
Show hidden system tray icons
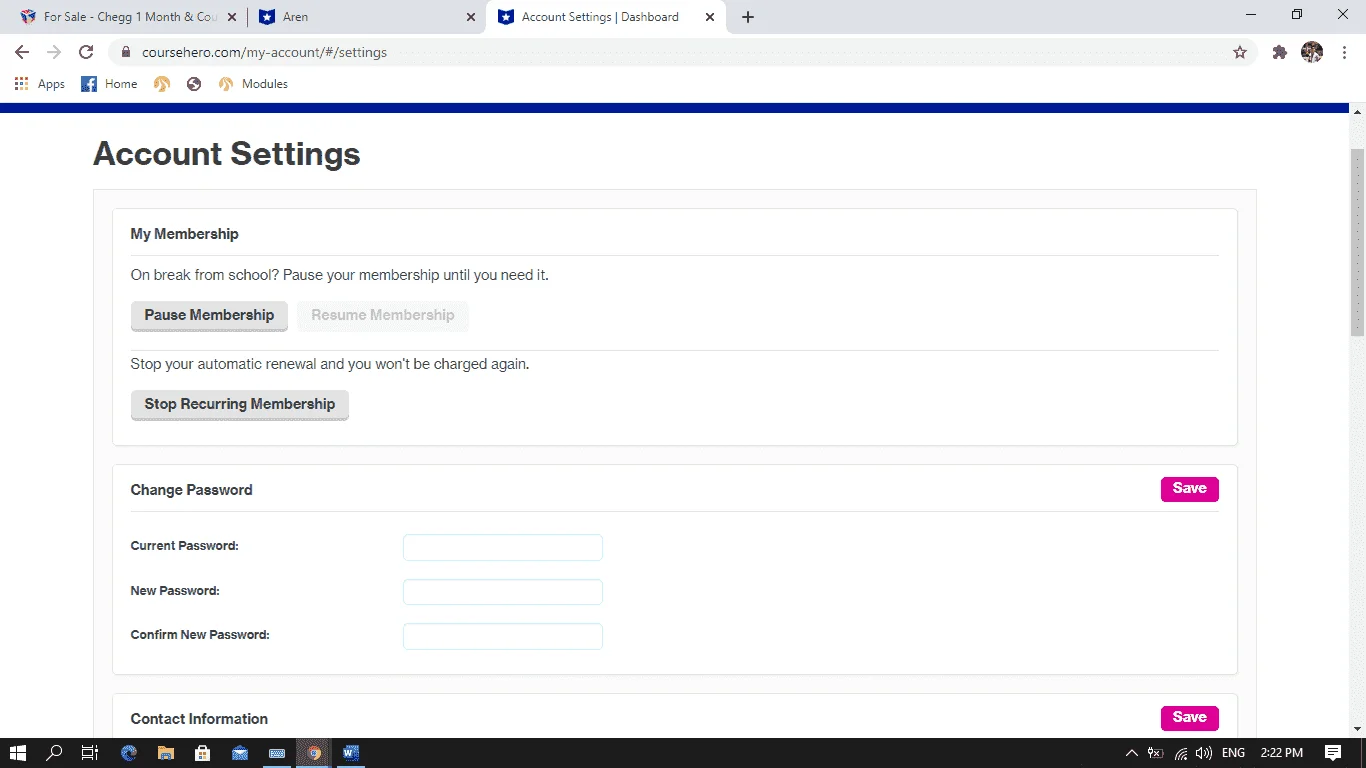pyautogui.click(x=1132, y=753)
